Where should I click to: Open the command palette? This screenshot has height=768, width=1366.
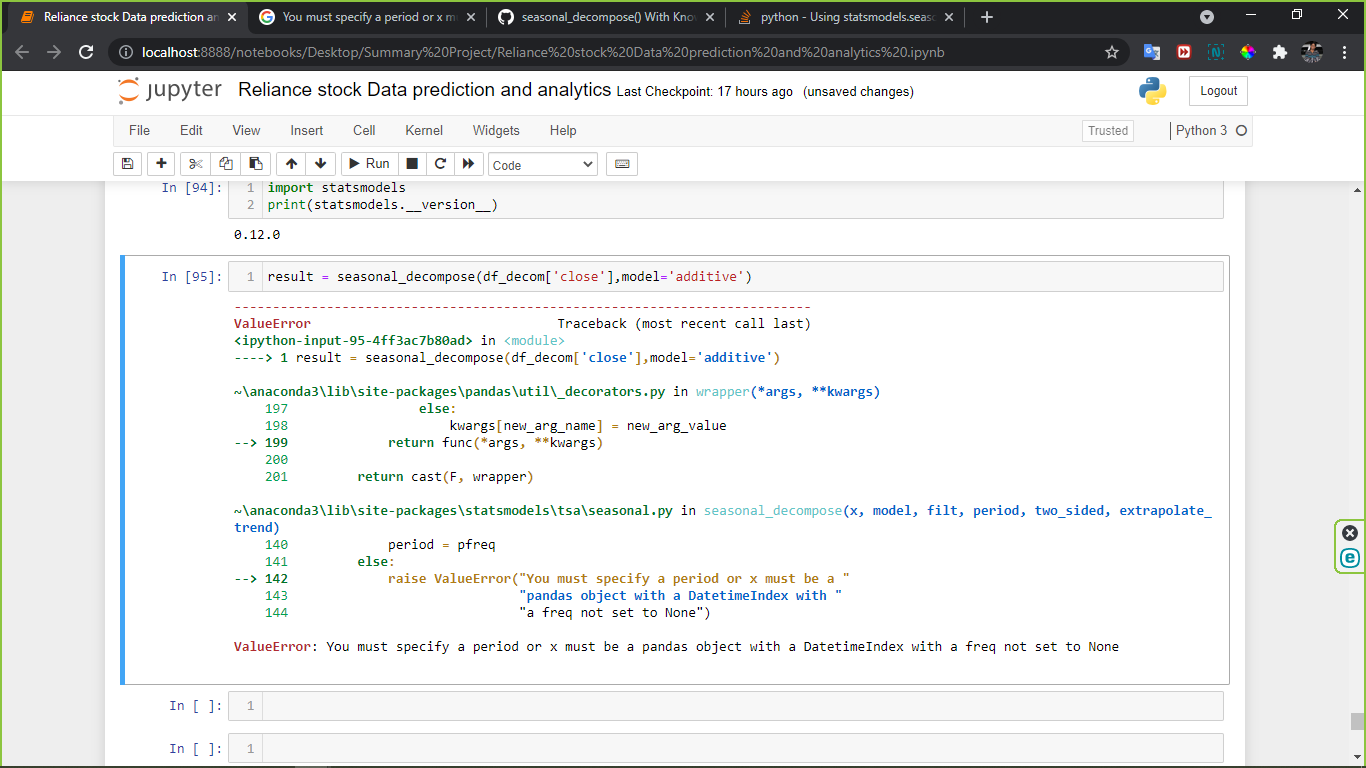pyautogui.click(x=621, y=163)
